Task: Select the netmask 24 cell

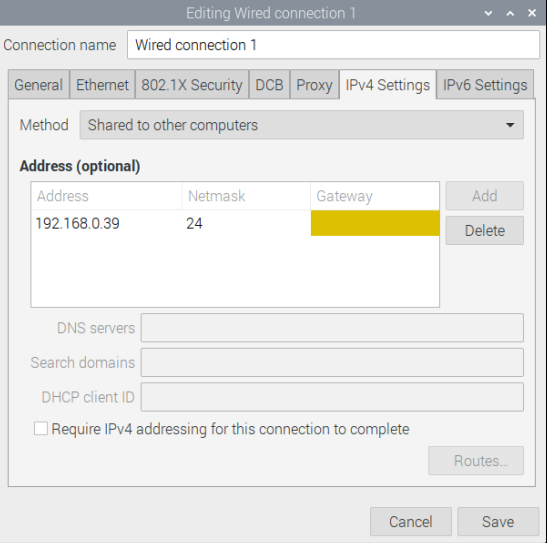Action: 246,223
